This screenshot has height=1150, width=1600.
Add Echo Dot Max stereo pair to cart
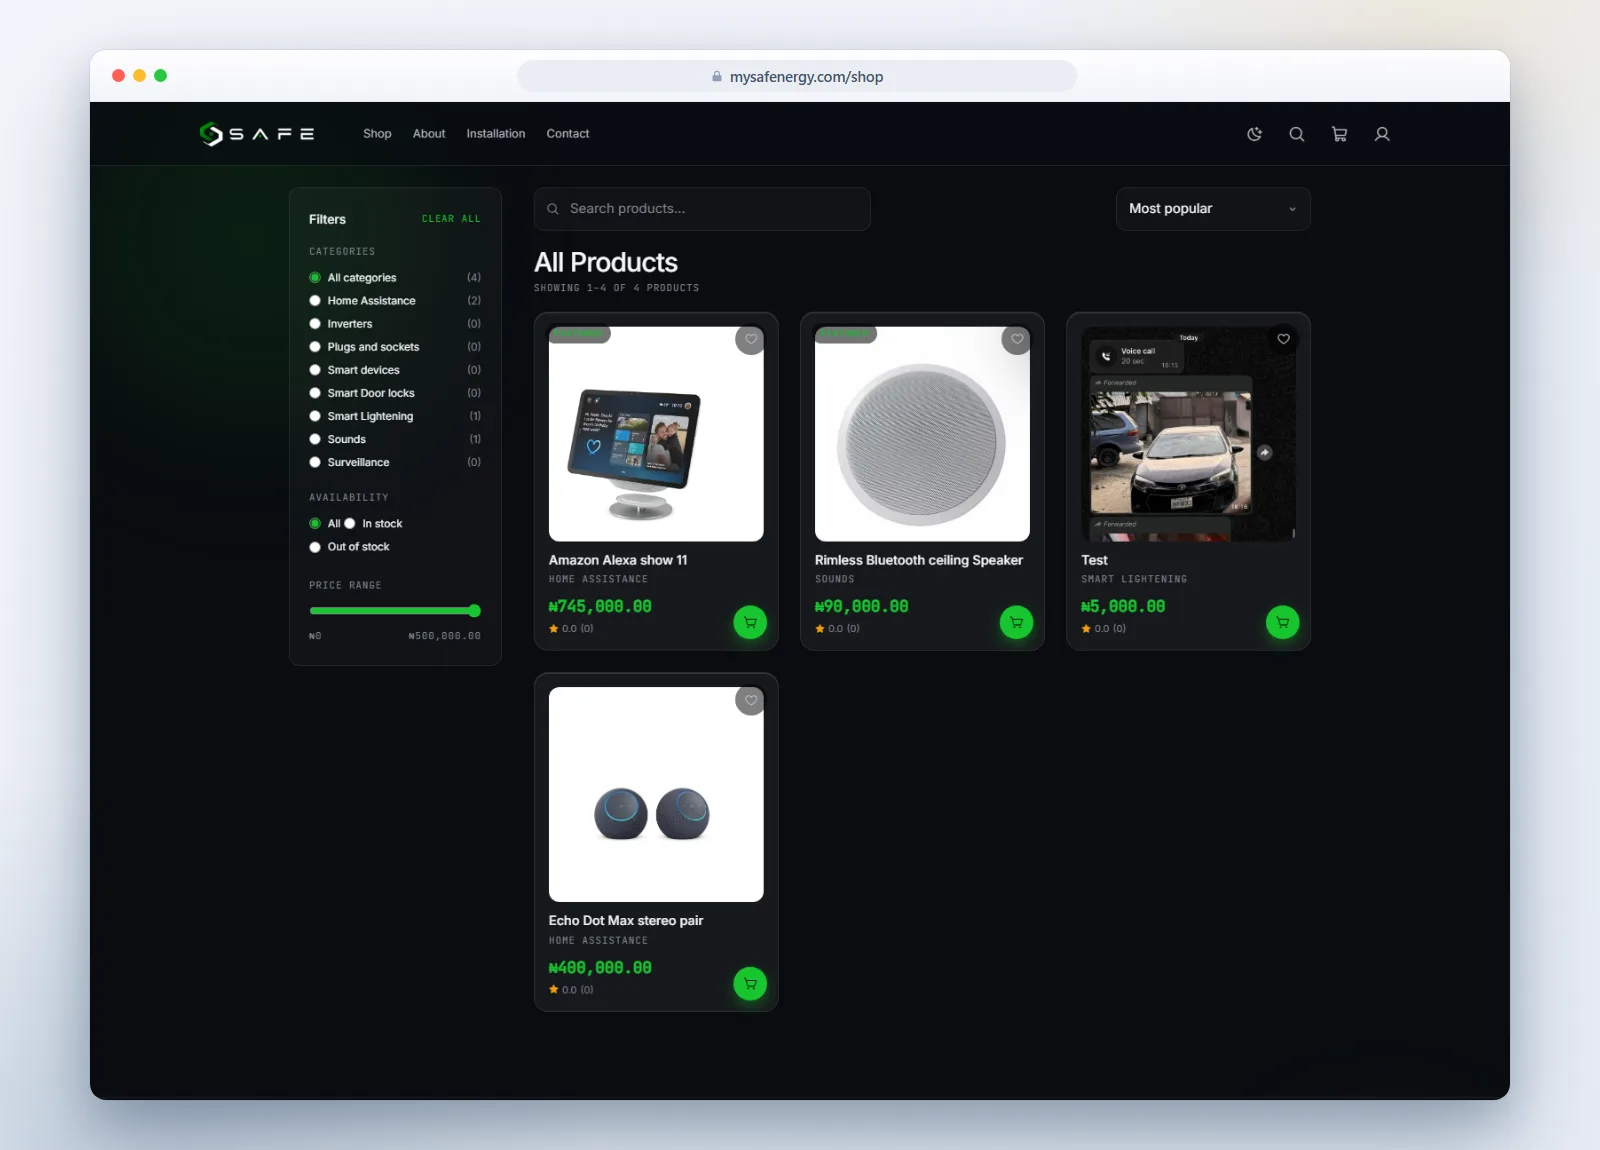750,983
